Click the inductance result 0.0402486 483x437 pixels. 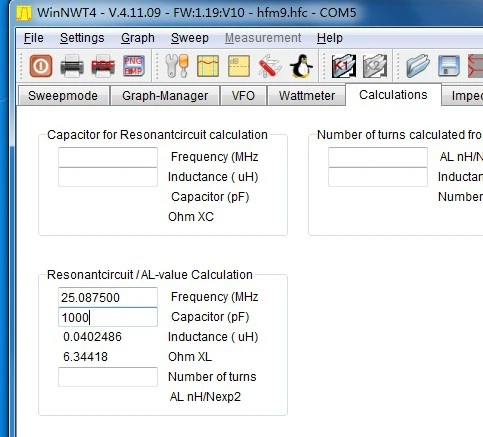(92, 337)
